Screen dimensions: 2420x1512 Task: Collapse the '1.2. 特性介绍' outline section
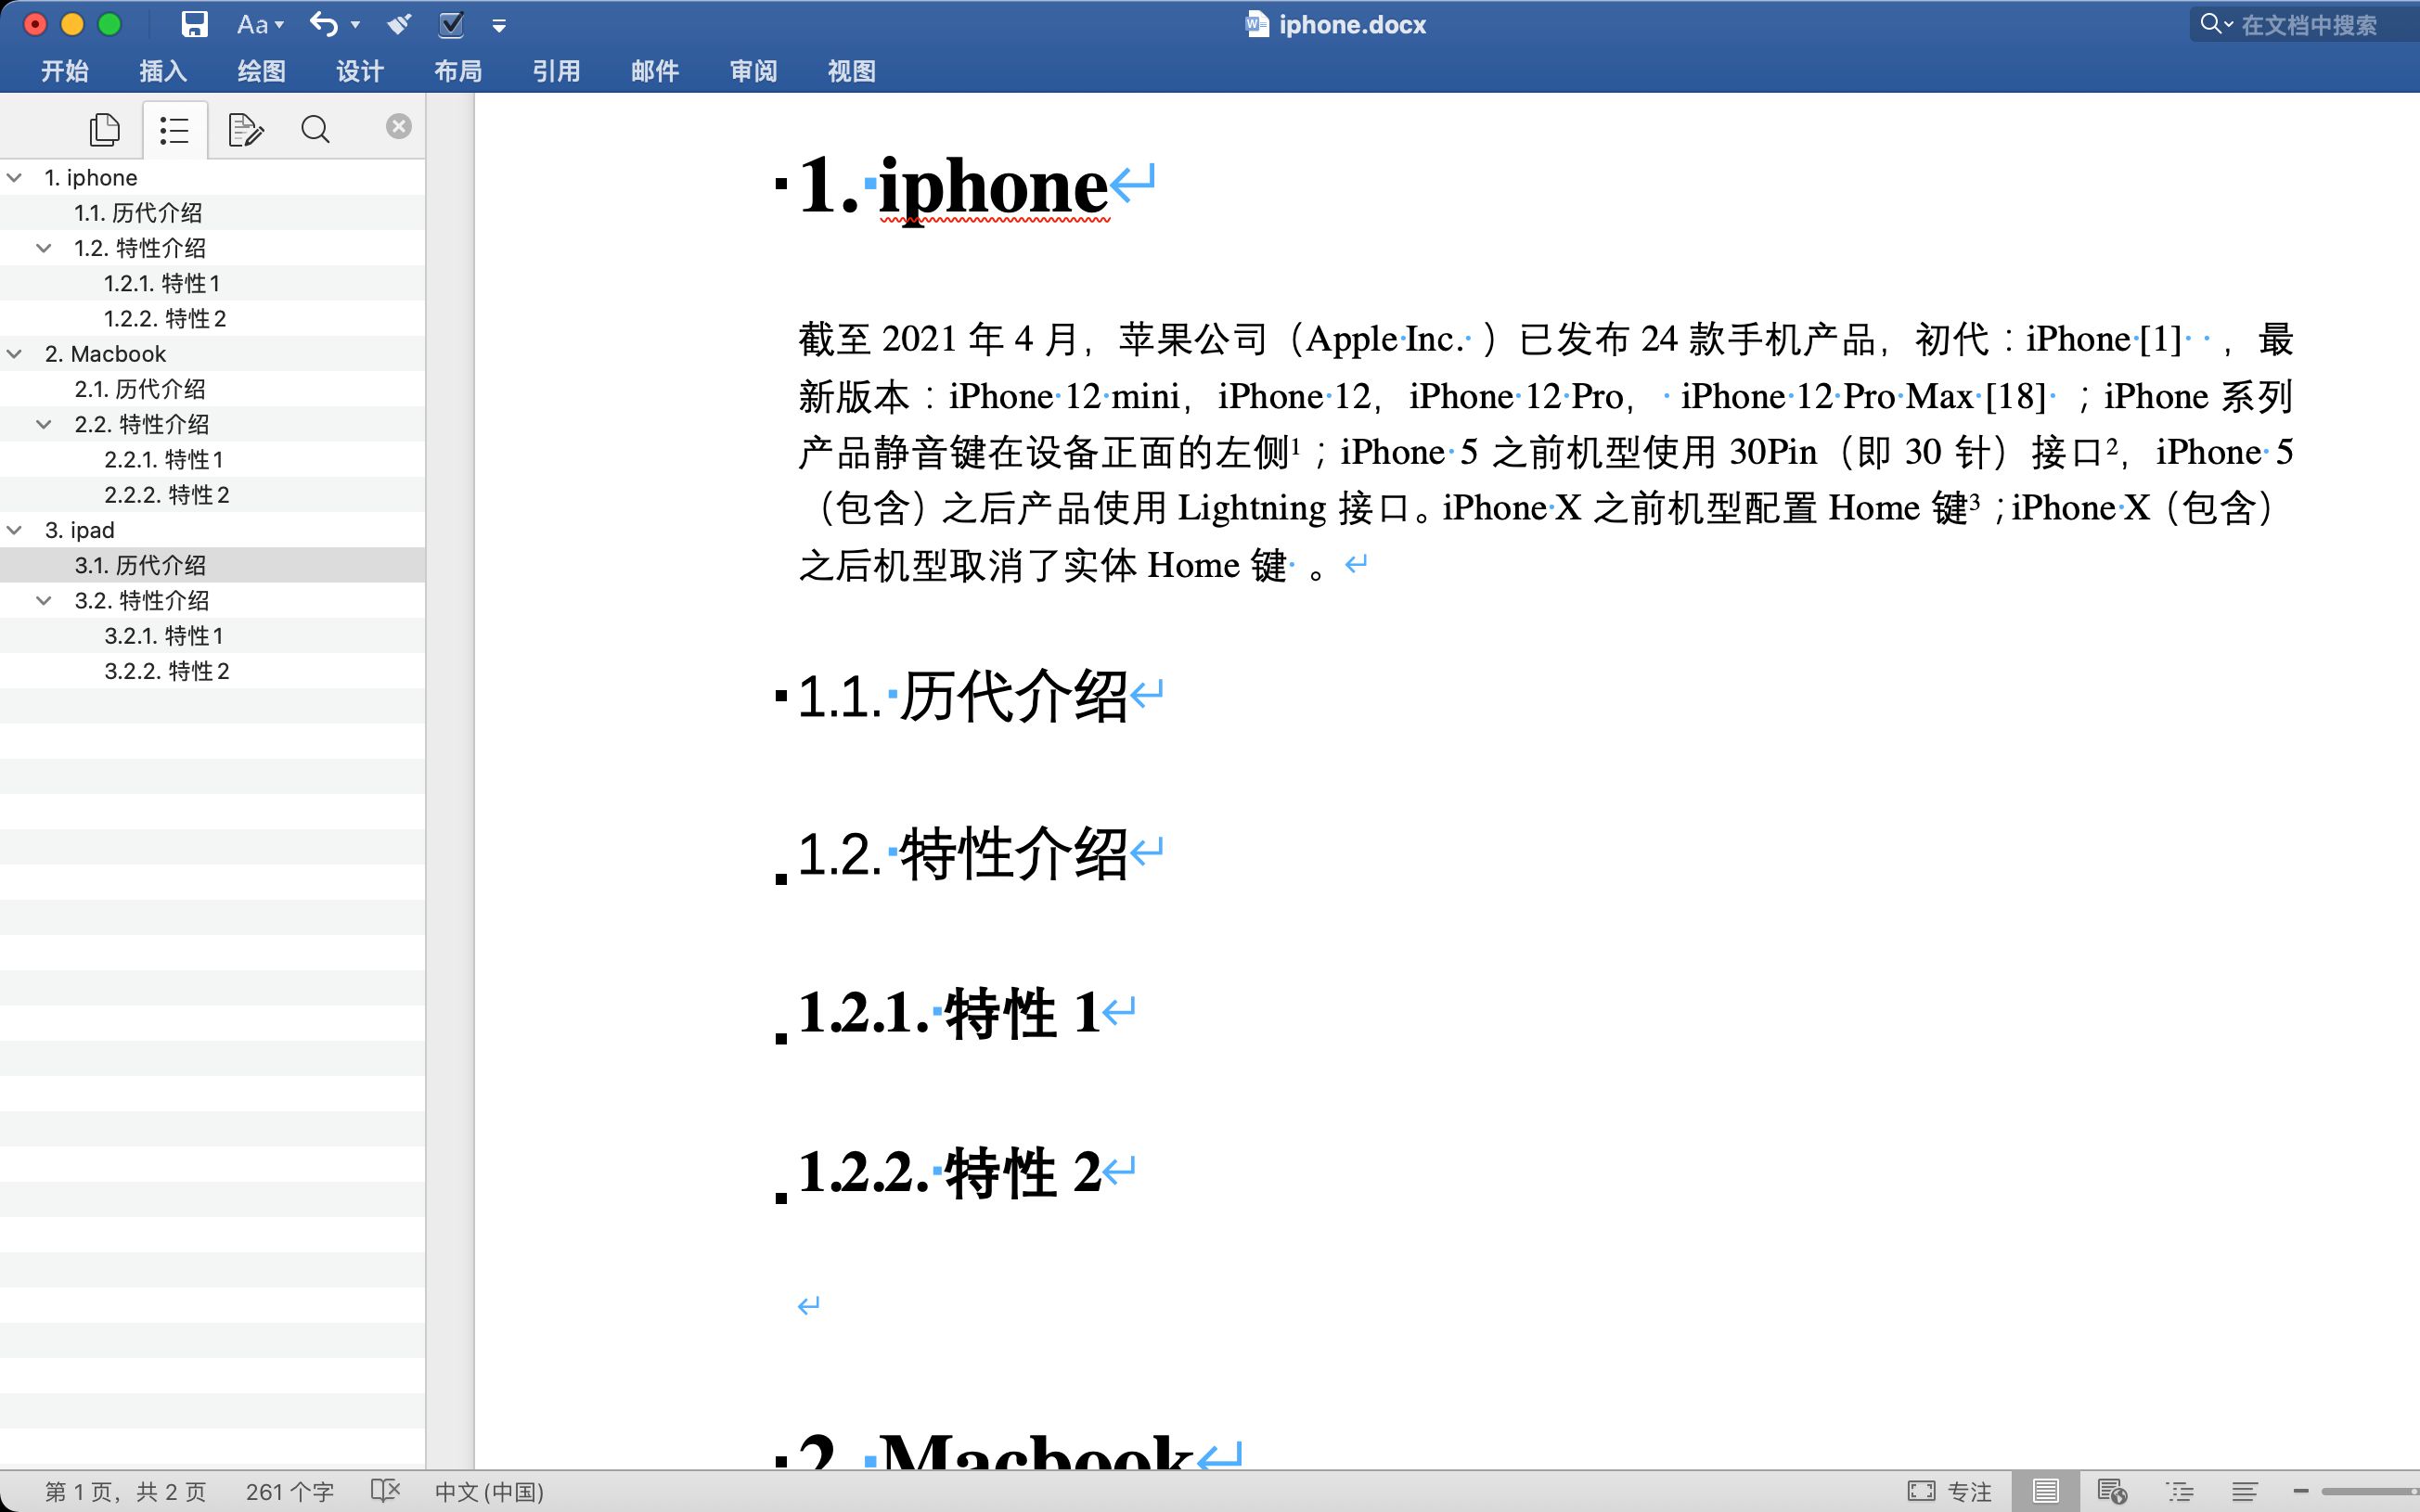(44, 248)
